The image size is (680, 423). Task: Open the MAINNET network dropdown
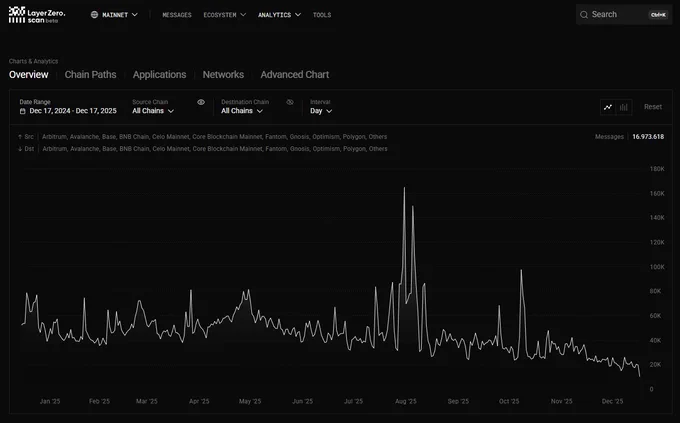pyautogui.click(x=114, y=15)
